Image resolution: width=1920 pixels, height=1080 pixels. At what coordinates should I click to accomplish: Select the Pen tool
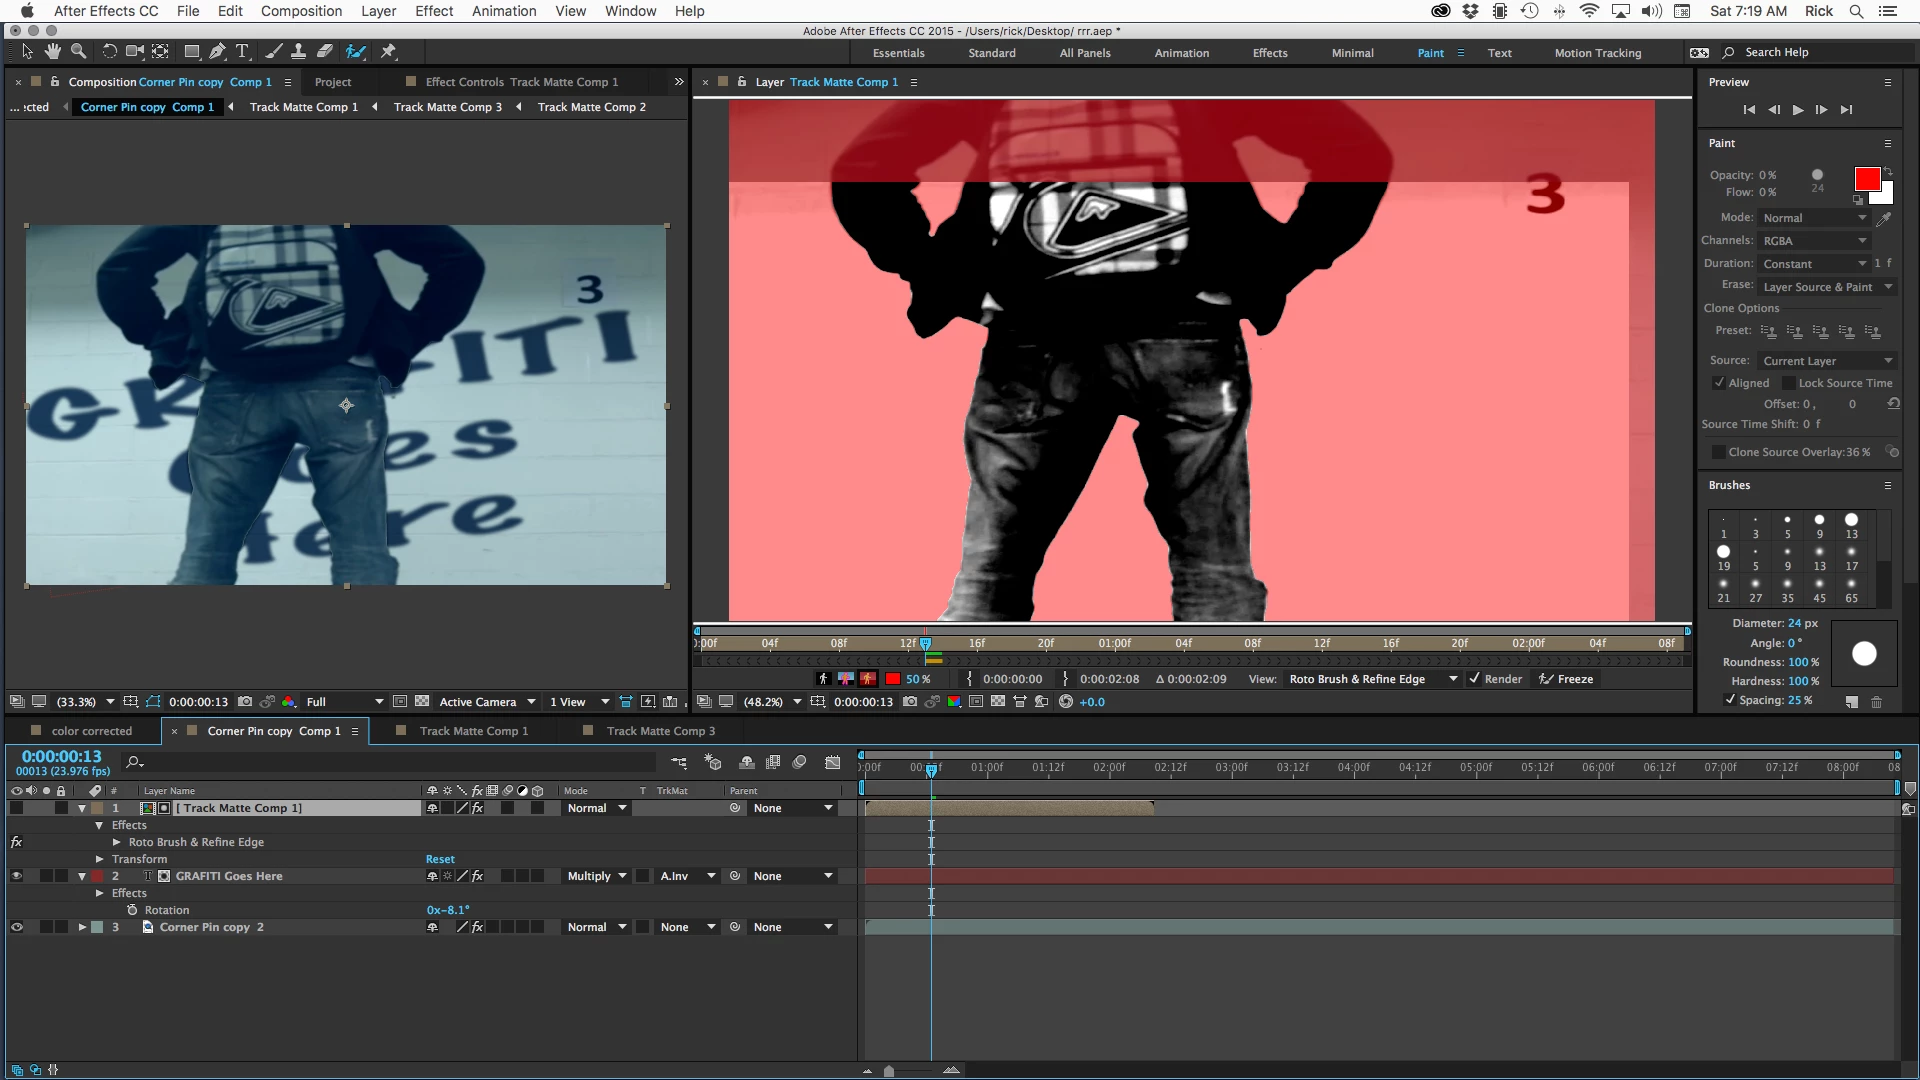[217, 51]
